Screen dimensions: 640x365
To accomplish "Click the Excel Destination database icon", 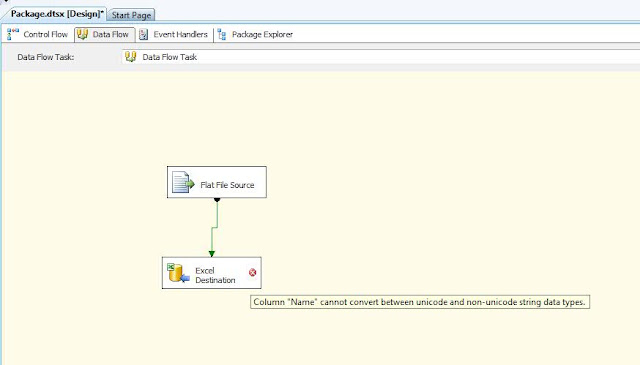I will 178,273.
